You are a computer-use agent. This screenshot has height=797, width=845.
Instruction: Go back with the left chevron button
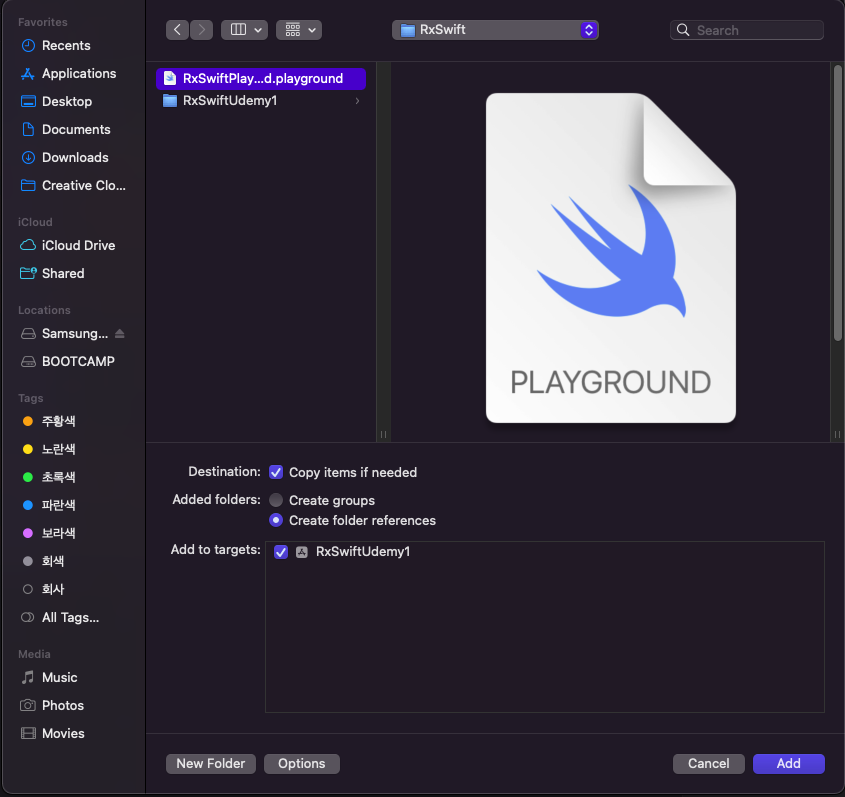177,30
